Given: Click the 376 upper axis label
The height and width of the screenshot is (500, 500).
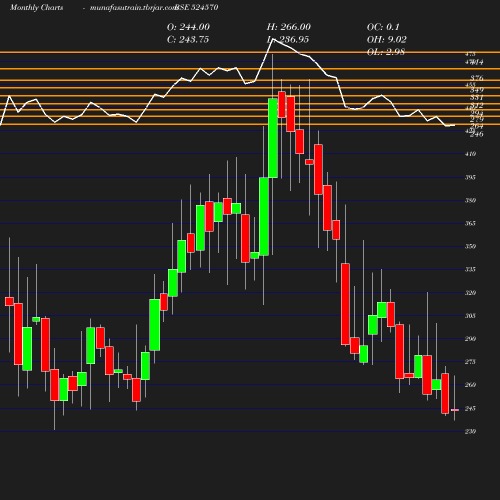Looking at the screenshot, I should coord(477,78).
